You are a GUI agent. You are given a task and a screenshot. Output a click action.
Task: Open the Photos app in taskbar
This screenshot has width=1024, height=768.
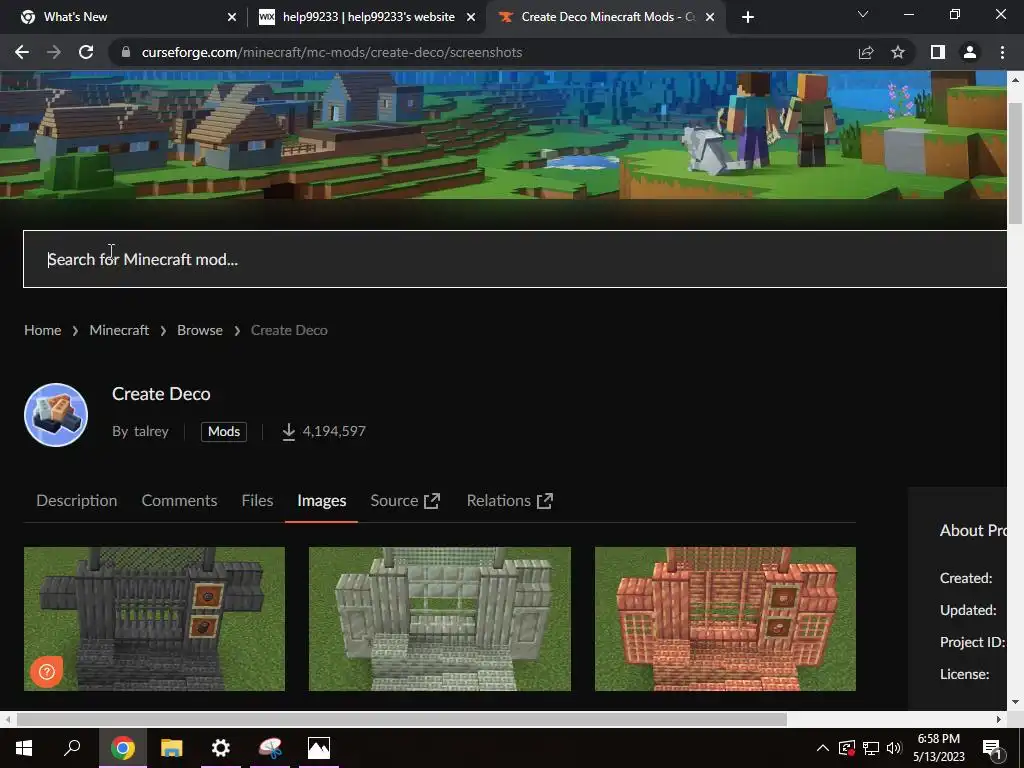click(319, 748)
